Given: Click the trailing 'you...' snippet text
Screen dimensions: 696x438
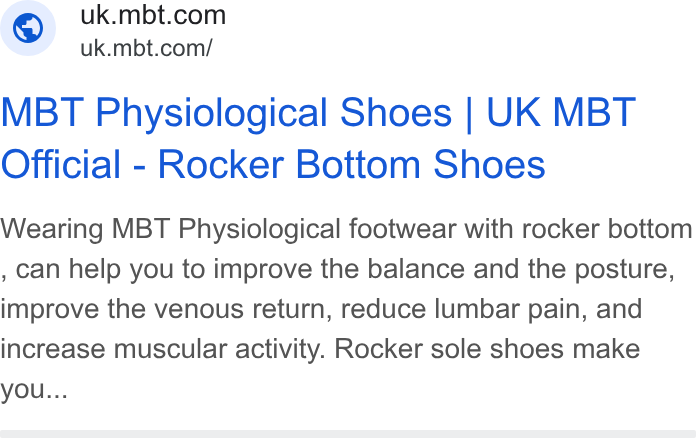Looking at the screenshot, I should coord(34,389).
